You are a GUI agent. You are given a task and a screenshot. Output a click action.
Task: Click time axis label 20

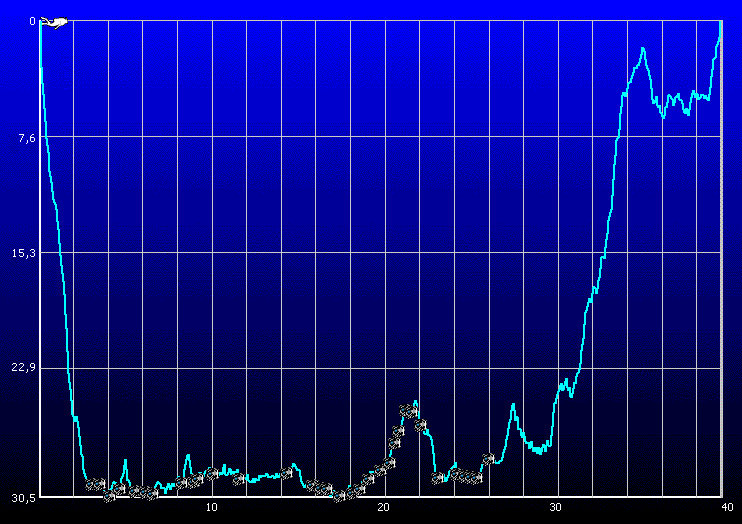[383, 508]
